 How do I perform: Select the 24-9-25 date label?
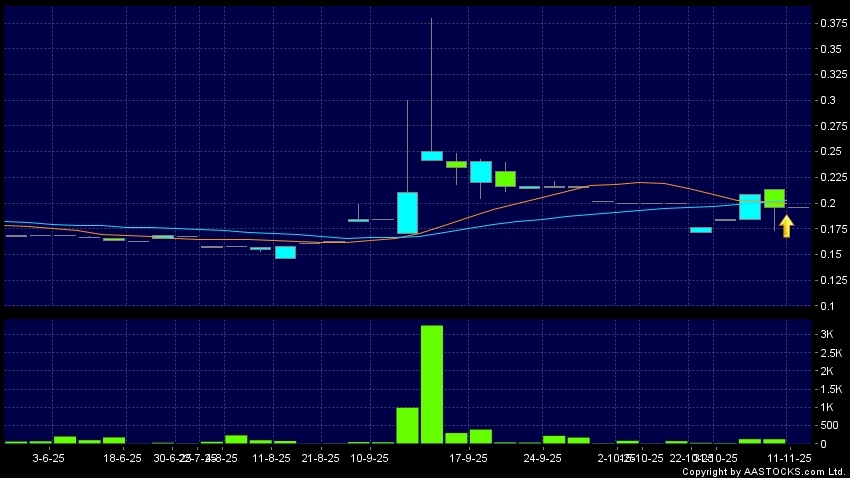(541, 458)
